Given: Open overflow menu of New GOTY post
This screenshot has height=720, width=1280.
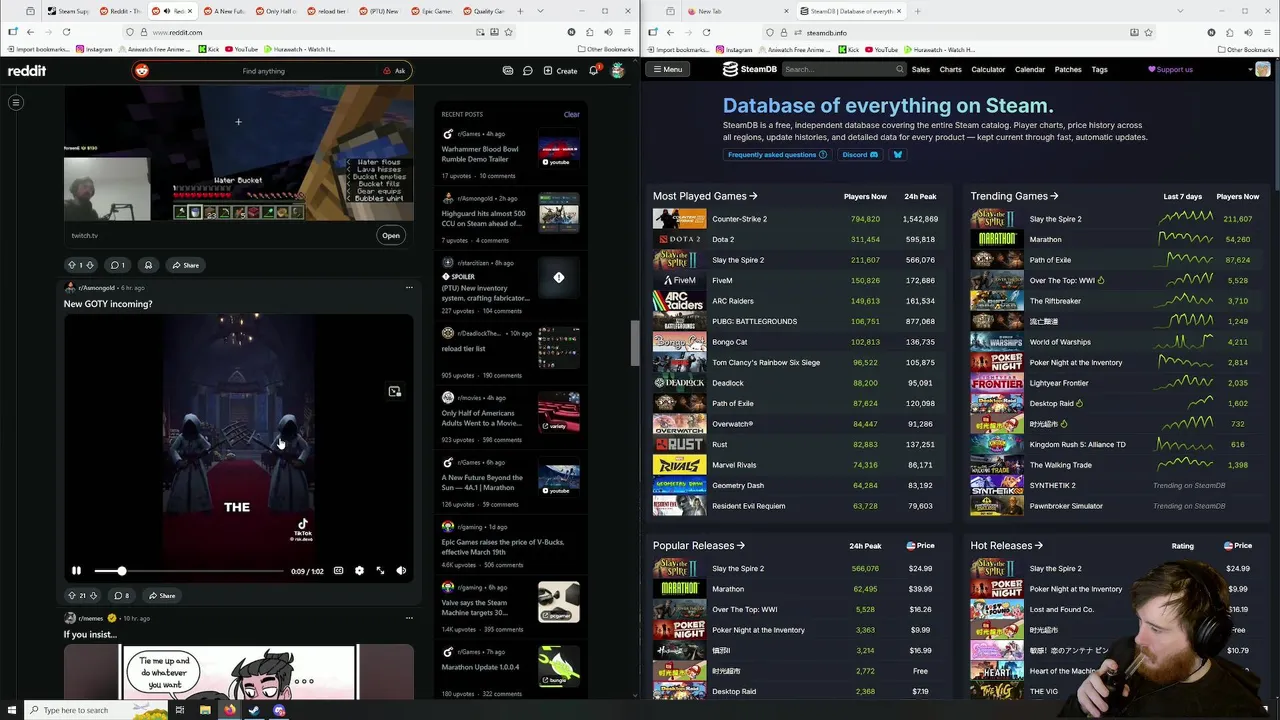Looking at the screenshot, I should (409, 288).
